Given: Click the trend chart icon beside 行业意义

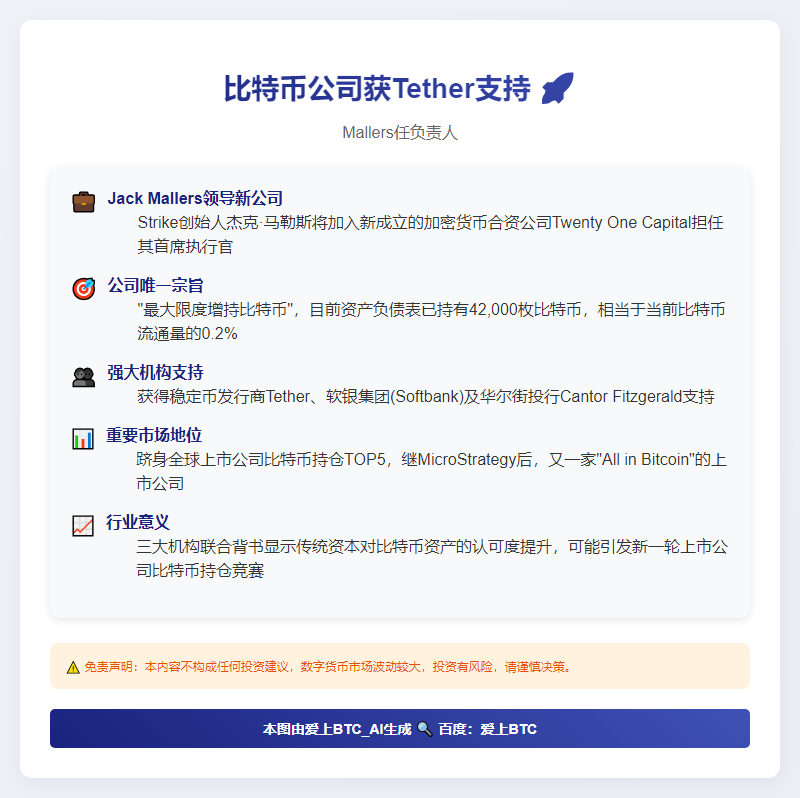Looking at the screenshot, I should (83, 526).
